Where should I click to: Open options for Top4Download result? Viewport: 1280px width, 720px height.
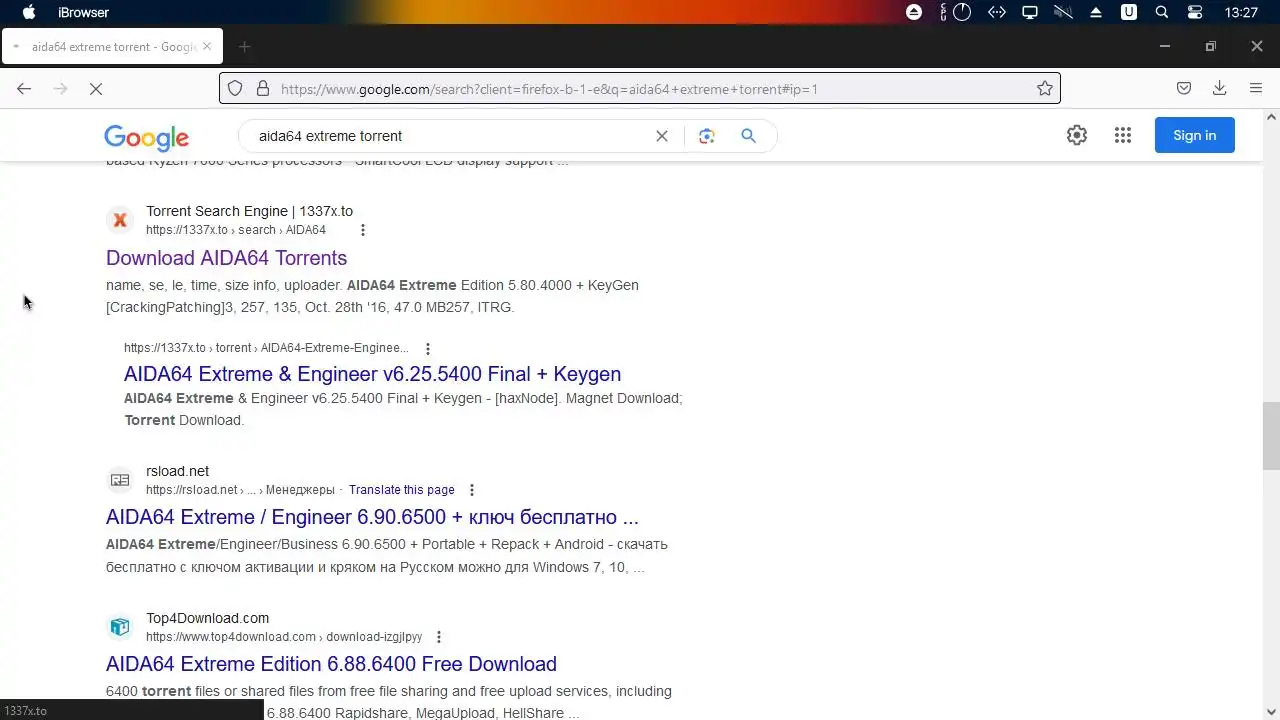coord(438,637)
